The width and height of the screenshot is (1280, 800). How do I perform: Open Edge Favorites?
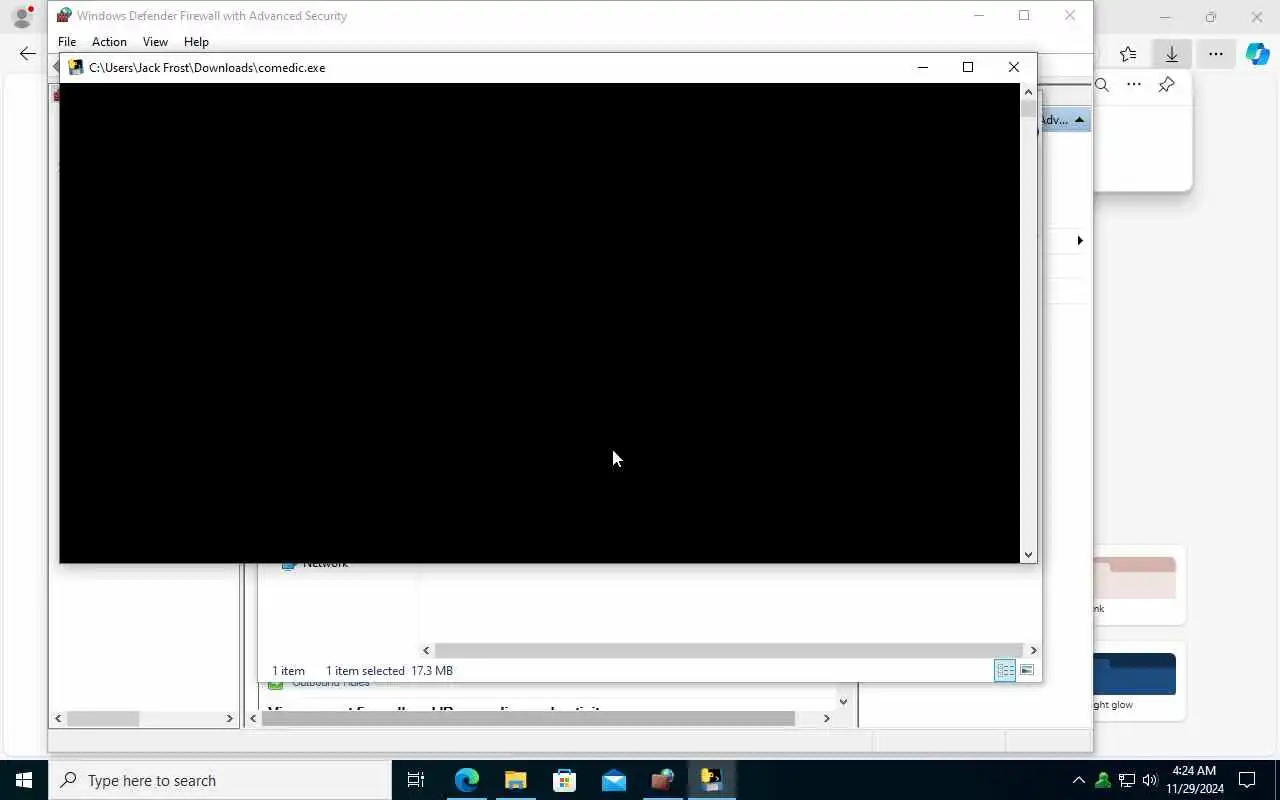click(1128, 54)
